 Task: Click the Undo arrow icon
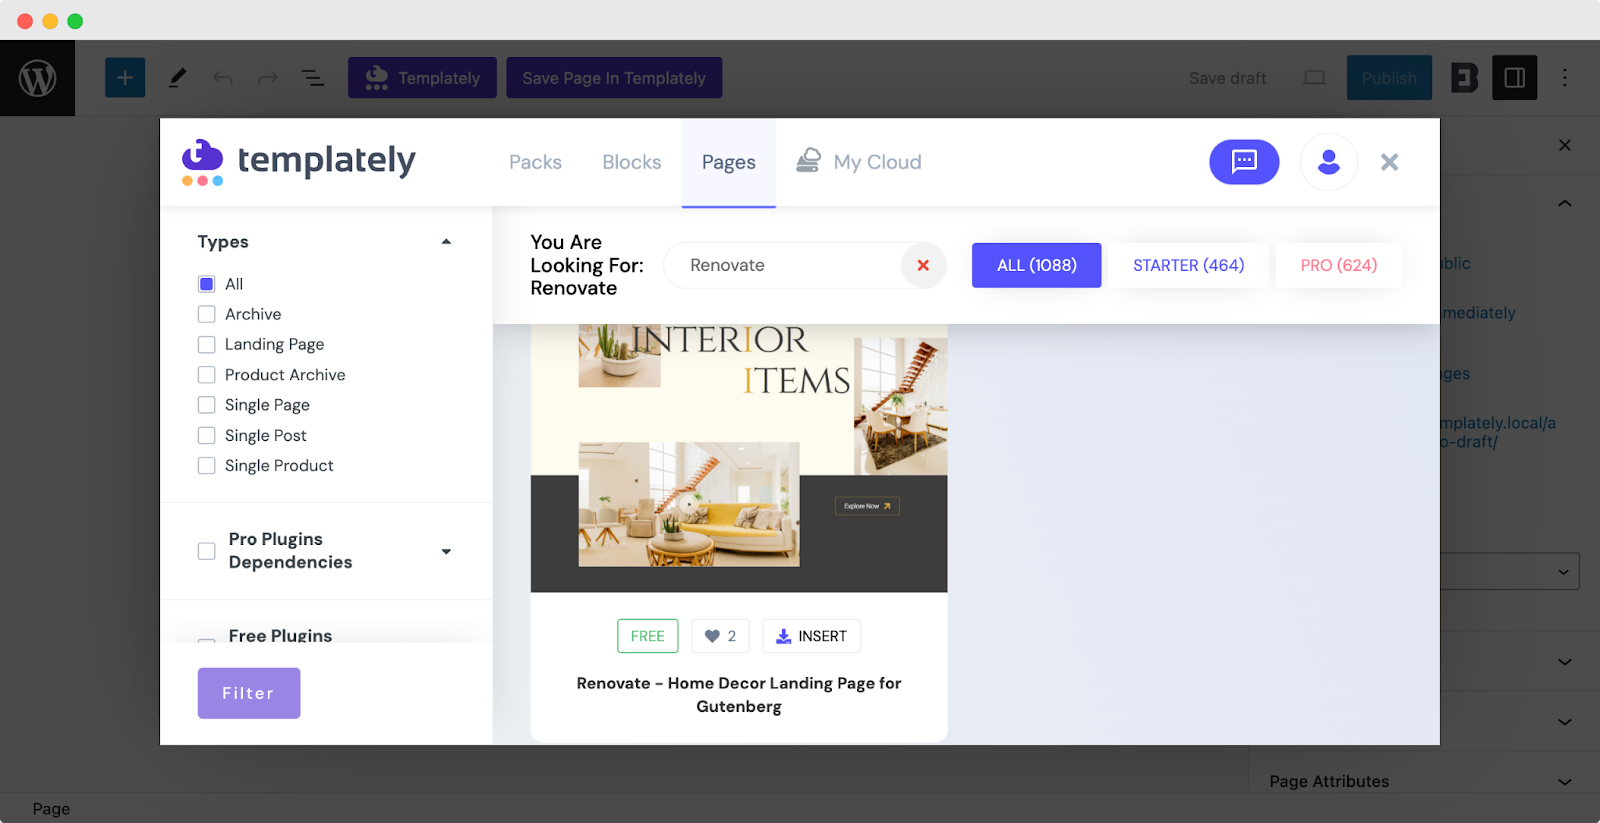pyautogui.click(x=223, y=78)
